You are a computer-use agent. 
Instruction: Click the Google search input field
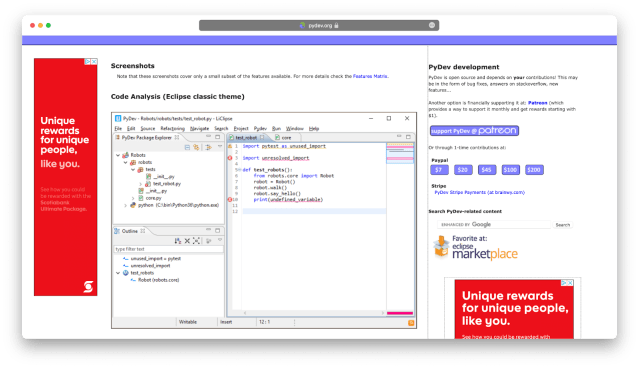(494, 225)
